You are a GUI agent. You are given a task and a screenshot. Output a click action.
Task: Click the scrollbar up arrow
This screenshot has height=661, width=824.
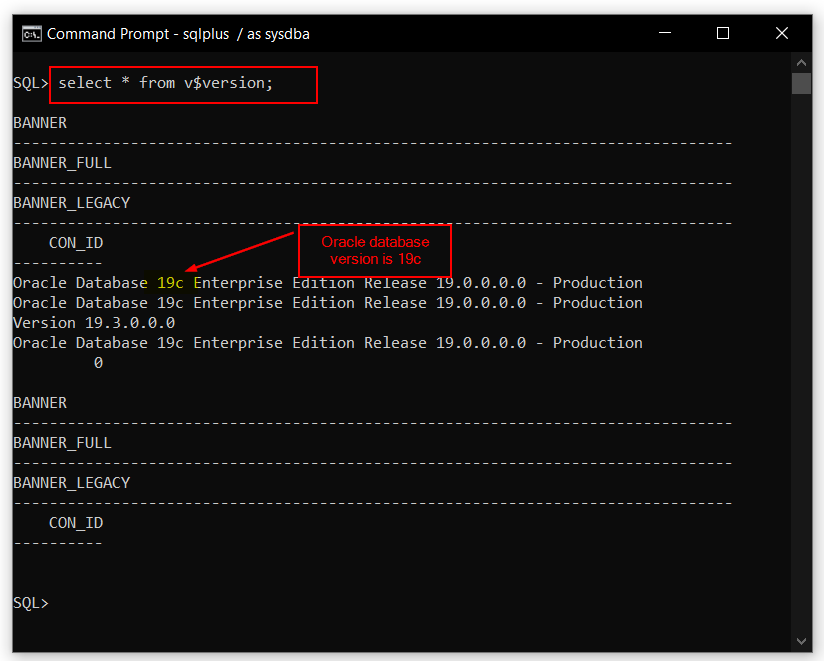[801, 61]
